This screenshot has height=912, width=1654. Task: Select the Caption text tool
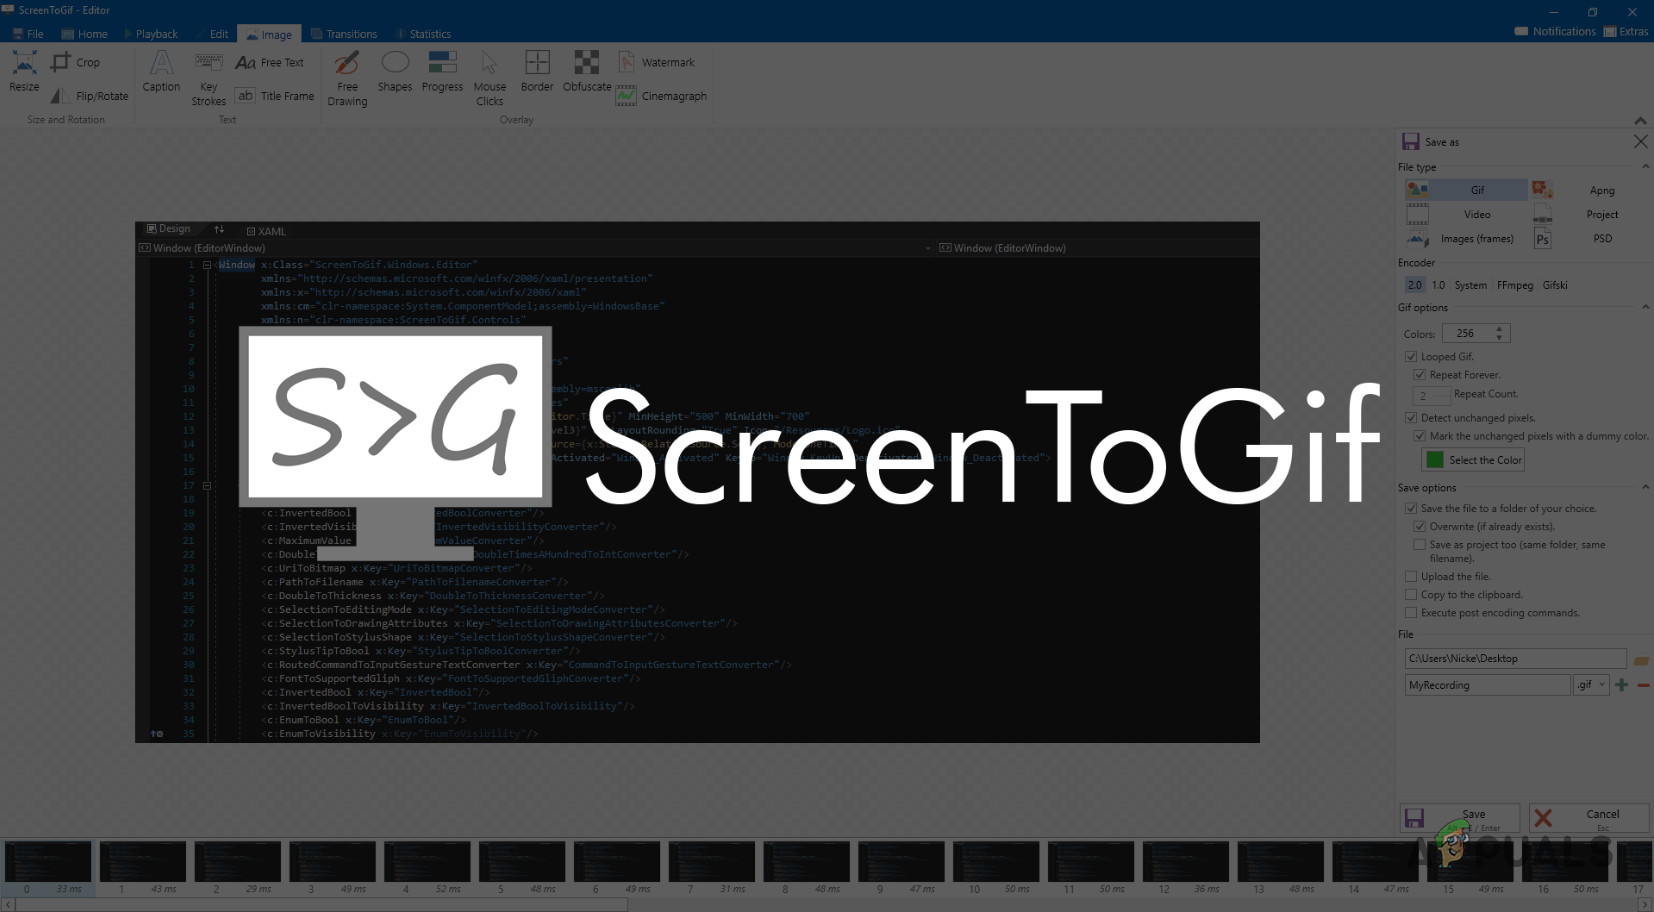[x=160, y=75]
